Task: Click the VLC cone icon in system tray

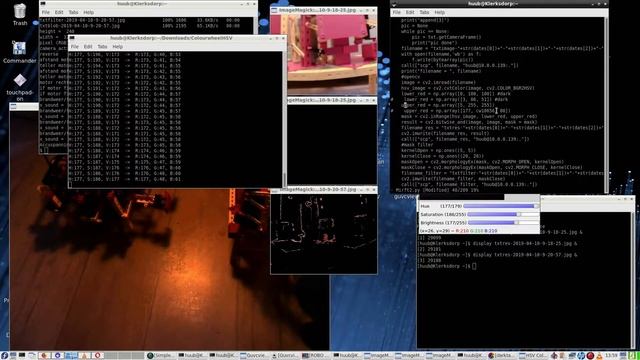Action: tap(599, 356)
